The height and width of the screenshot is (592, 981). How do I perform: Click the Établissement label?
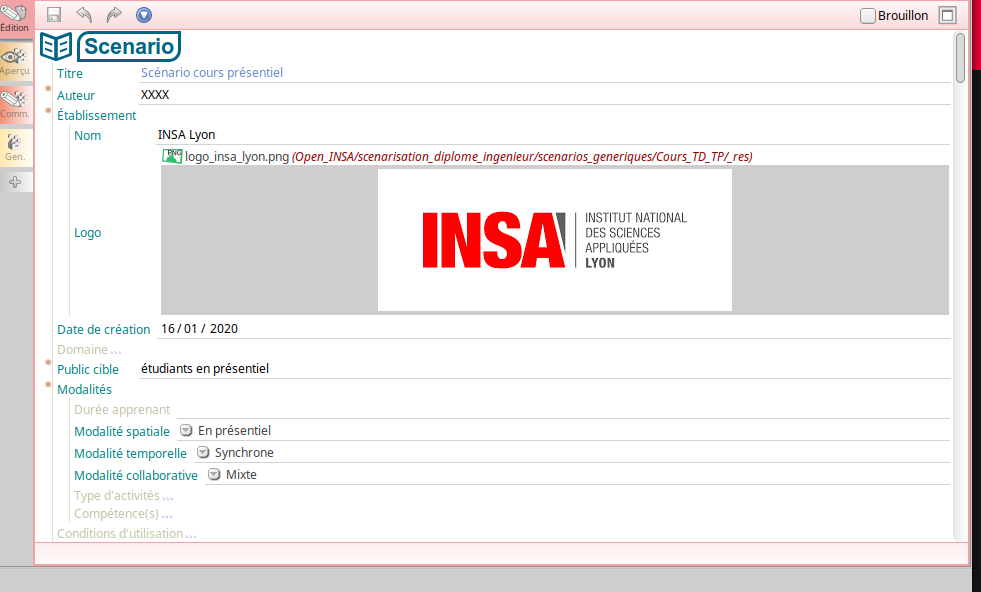coord(96,116)
